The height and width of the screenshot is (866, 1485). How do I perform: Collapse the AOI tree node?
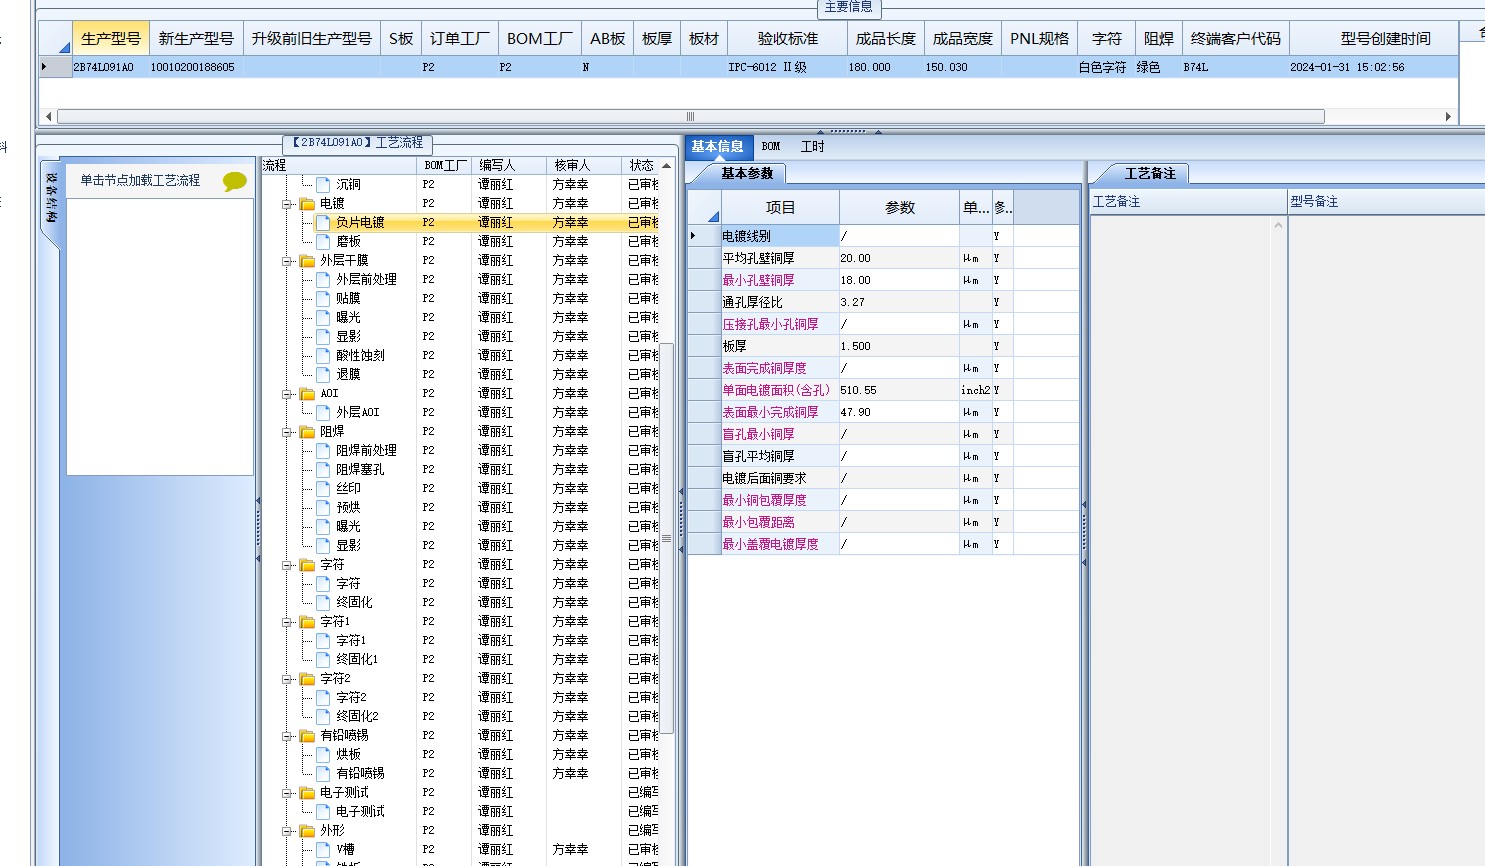[x=287, y=394]
